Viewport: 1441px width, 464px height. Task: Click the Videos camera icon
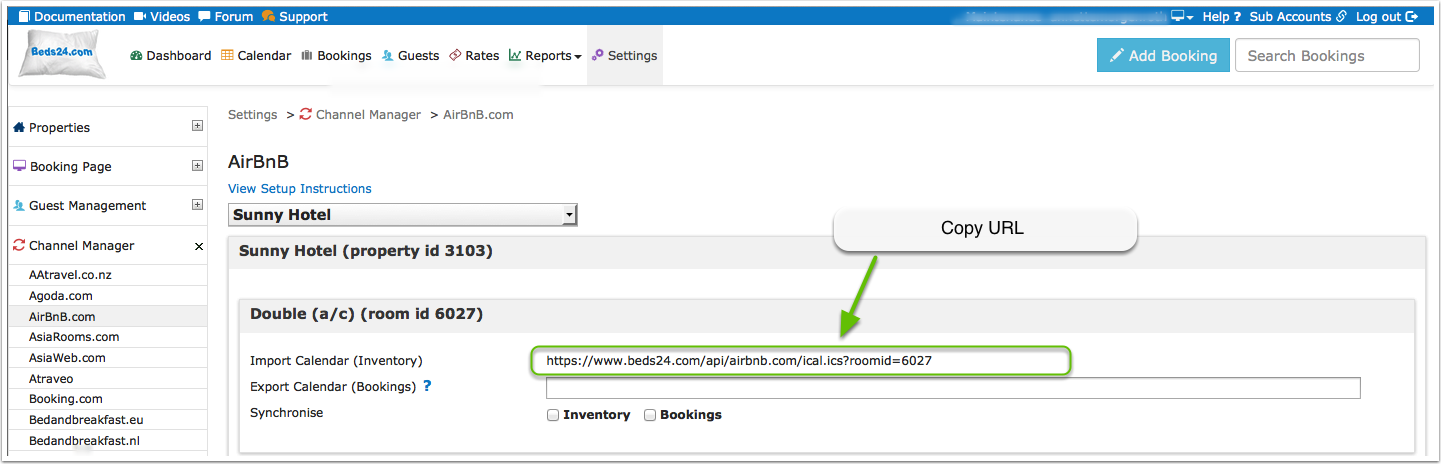point(140,16)
